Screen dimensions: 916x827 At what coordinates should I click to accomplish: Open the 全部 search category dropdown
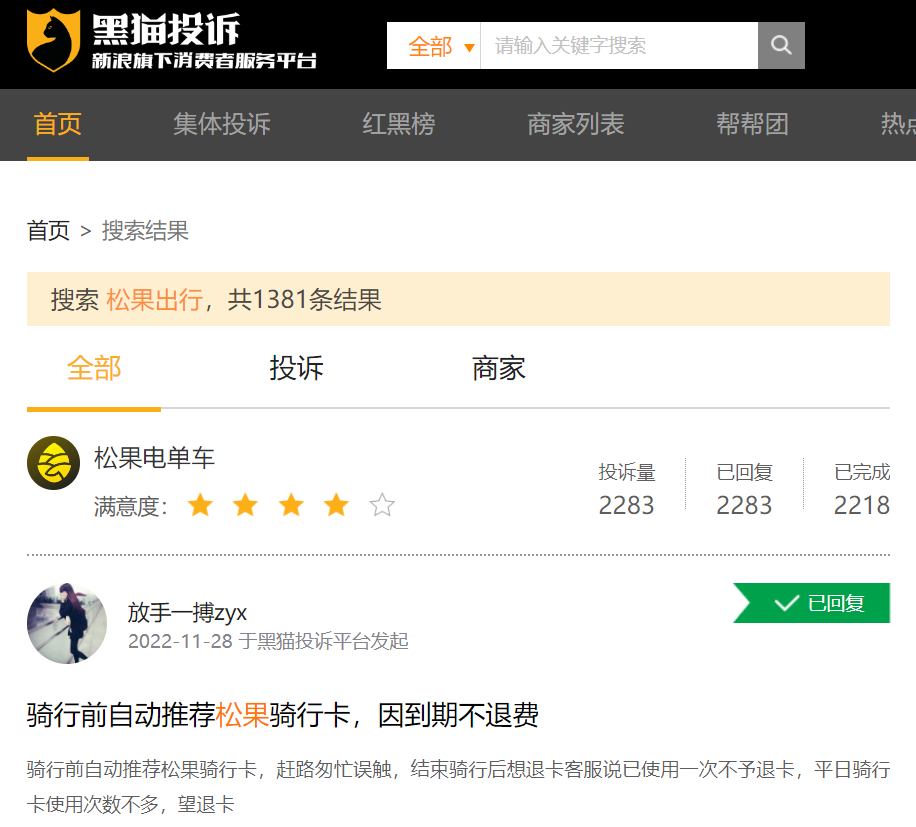point(430,44)
